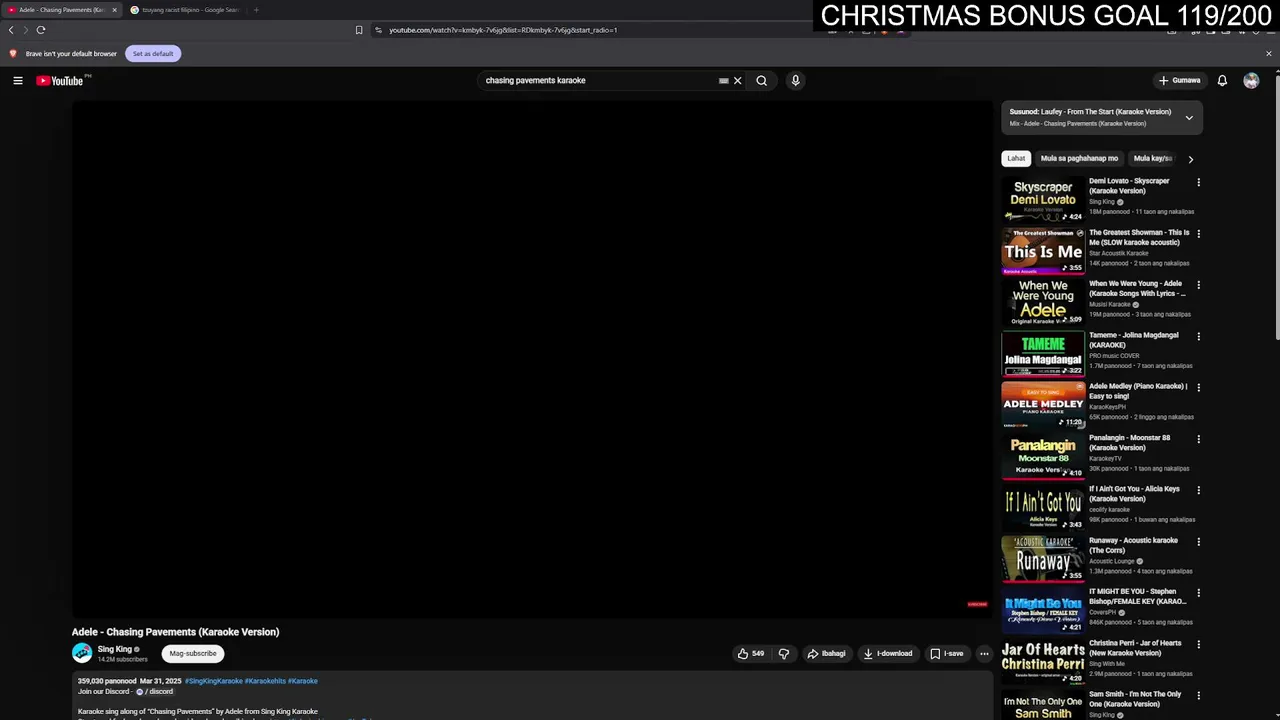The image size is (1280, 720).
Task: Switch to the Adele Chasing Pavements tab
Action: (60, 10)
